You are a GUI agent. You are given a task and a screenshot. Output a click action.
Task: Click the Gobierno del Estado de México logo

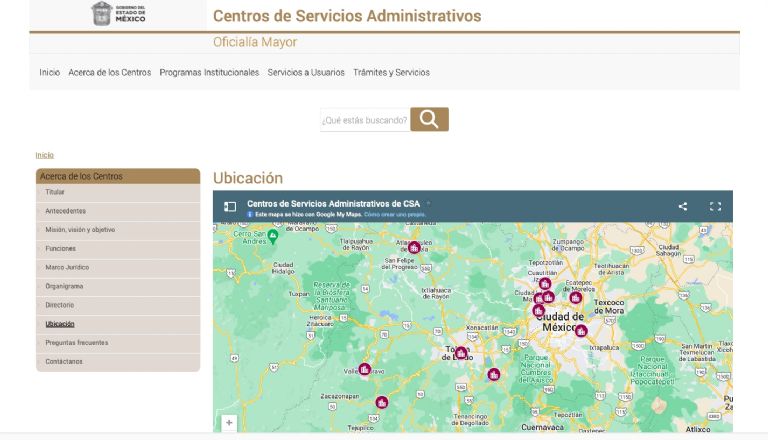pos(119,13)
